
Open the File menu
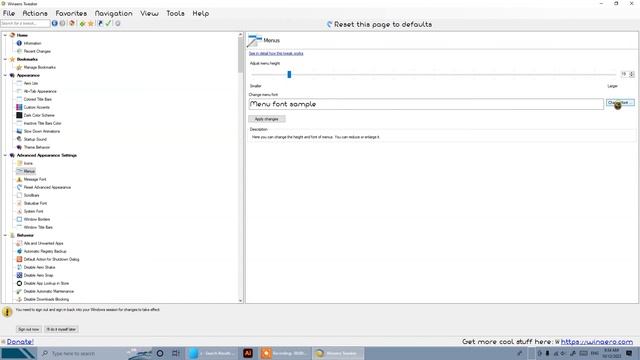coord(9,13)
